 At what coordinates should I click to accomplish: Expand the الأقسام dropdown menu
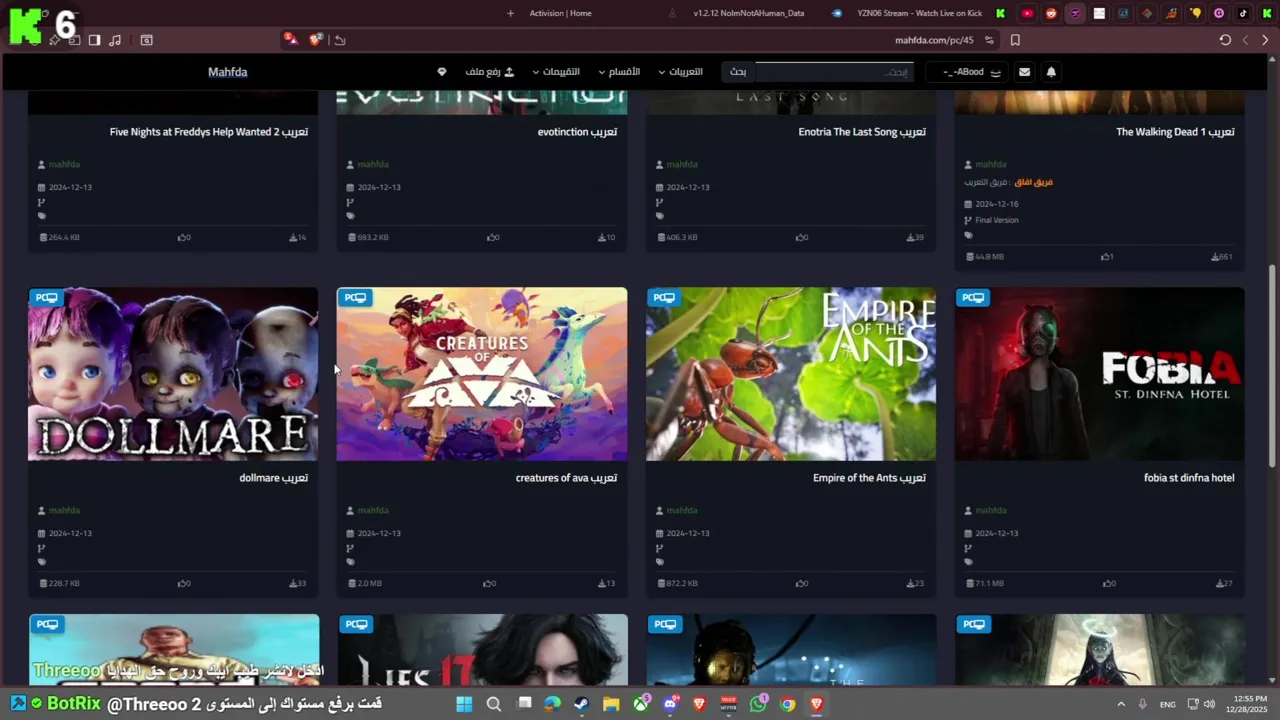pos(619,72)
